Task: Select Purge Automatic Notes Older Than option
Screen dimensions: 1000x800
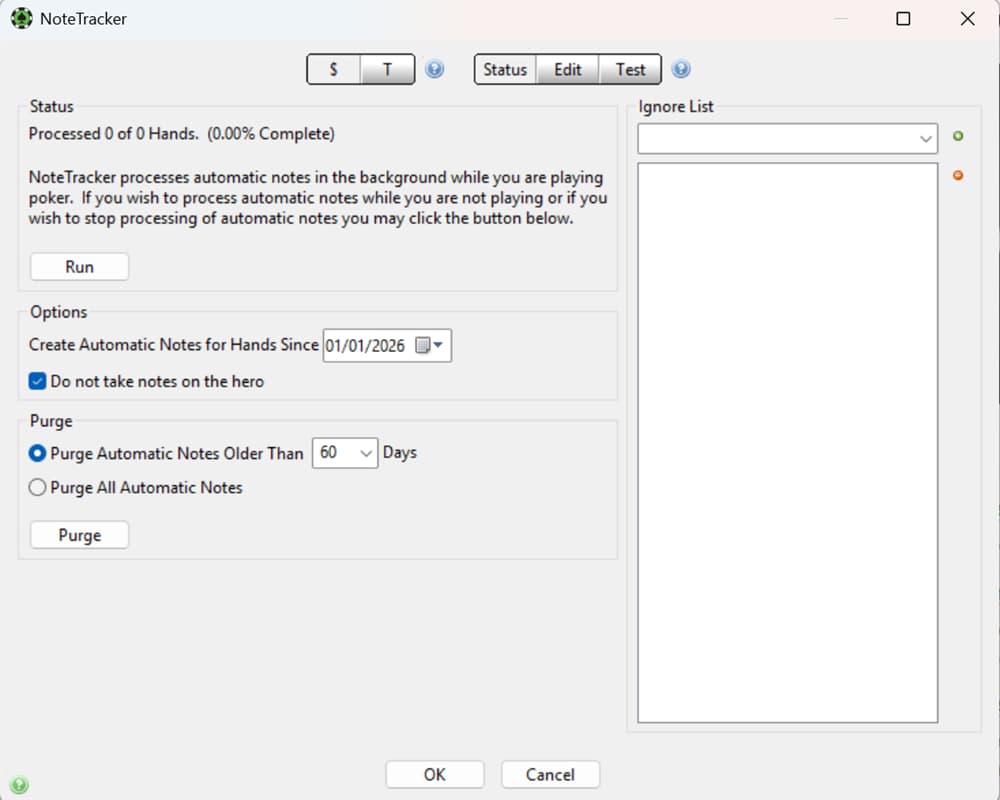Action: pyautogui.click(x=37, y=453)
